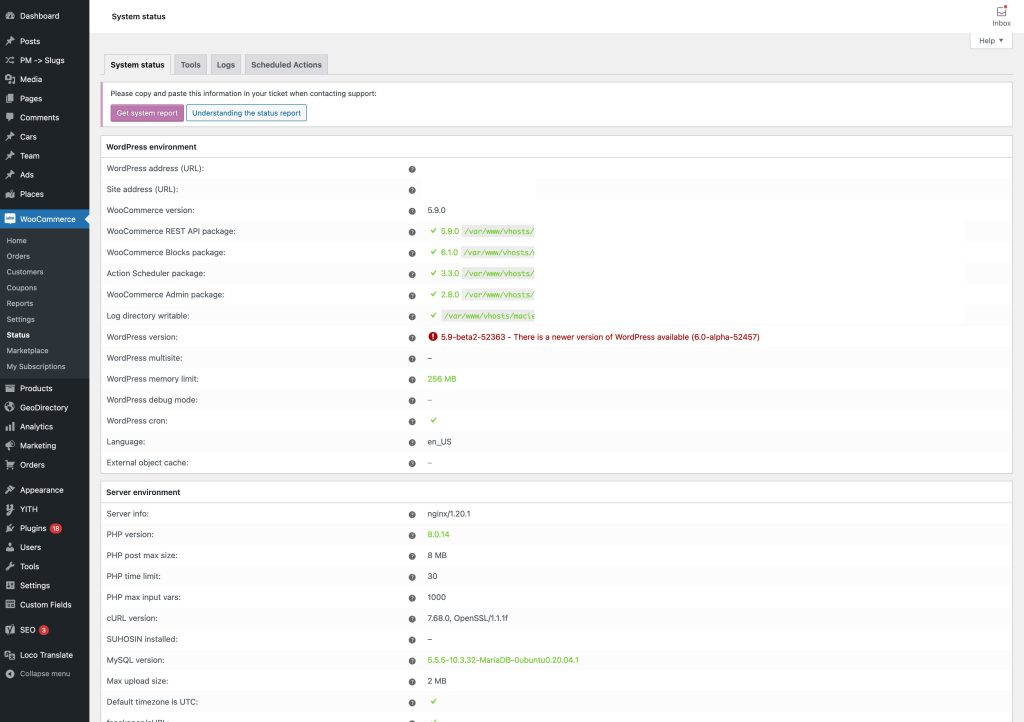Click help icon beside Language row
Viewport: 1024px width, 722px height.
(412, 442)
